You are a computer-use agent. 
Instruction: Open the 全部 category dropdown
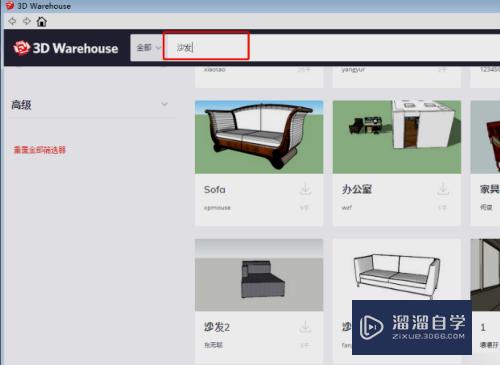pyautogui.click(x=147, y=48)
